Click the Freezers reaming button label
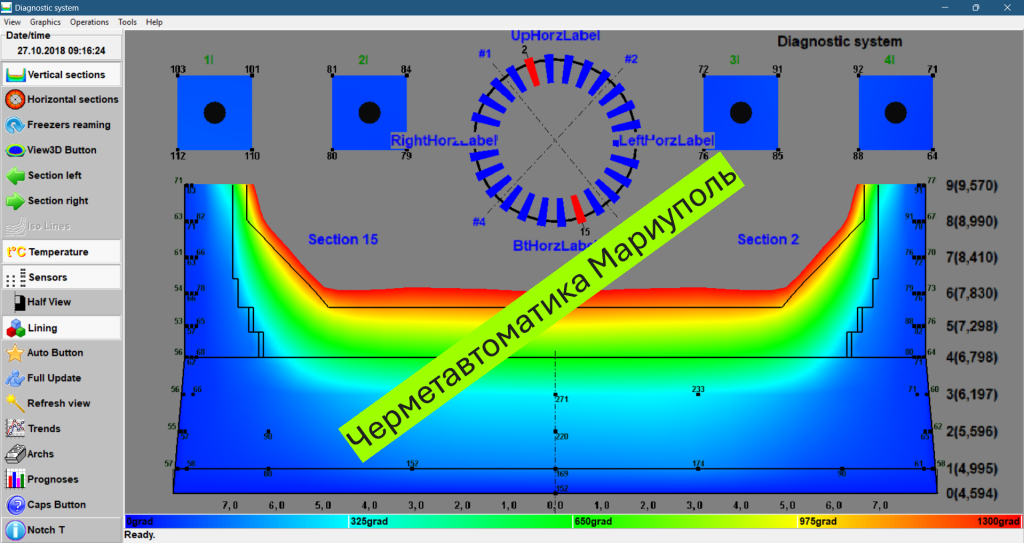The width and height of the screenshot is (1024, 543). point(69,125)
